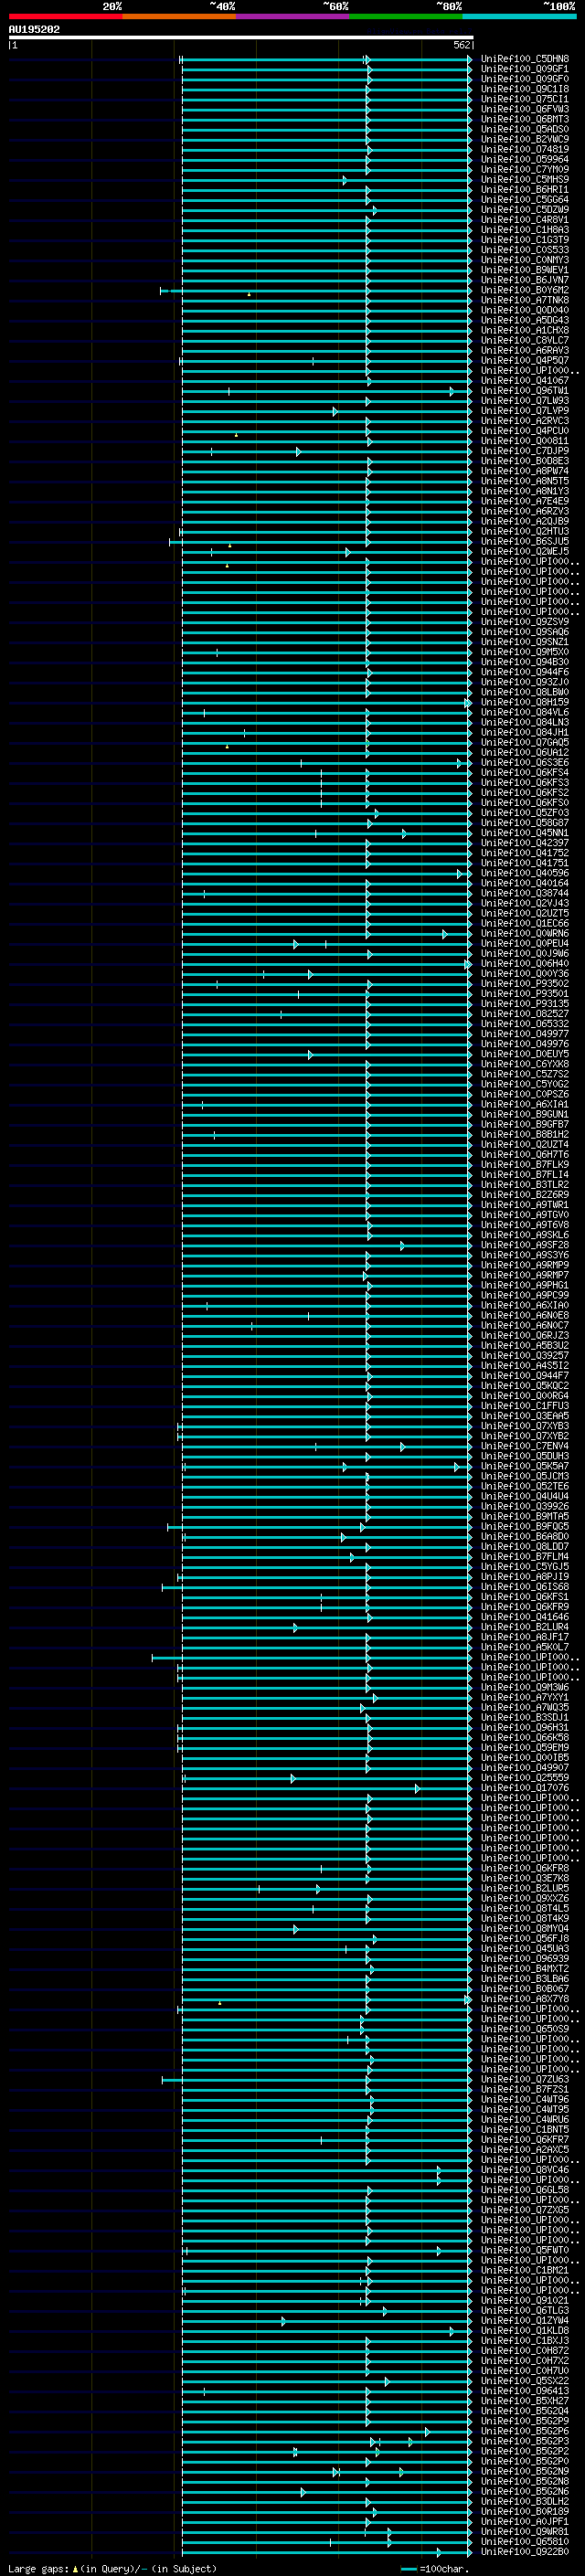Click the cyan alignment bar for UniRef100_C5DHN8
Screen dimensions: 585x2576
[x=326, y=59]
